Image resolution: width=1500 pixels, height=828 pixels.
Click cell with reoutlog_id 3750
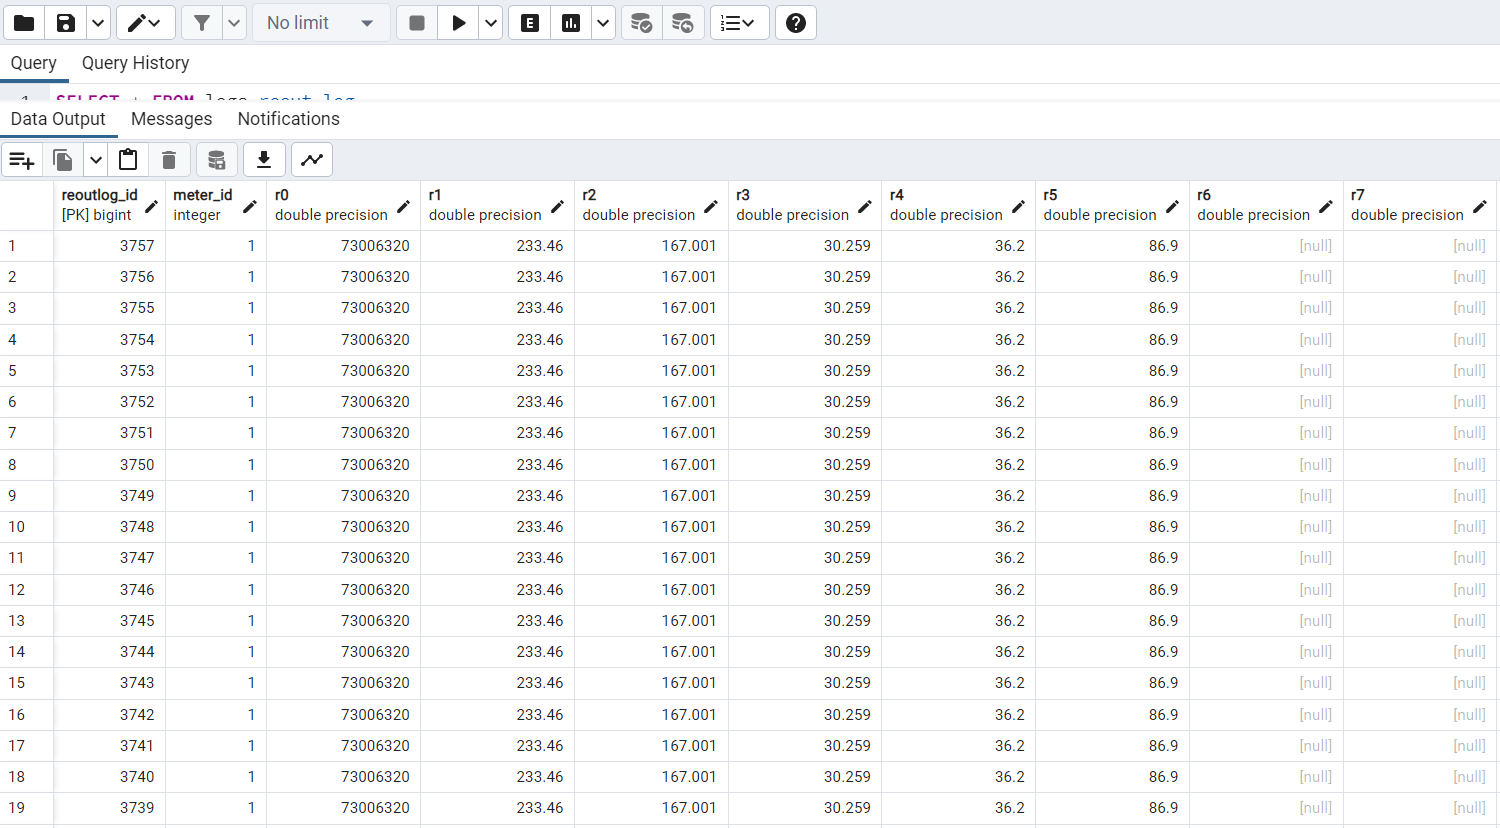(110, 465)
